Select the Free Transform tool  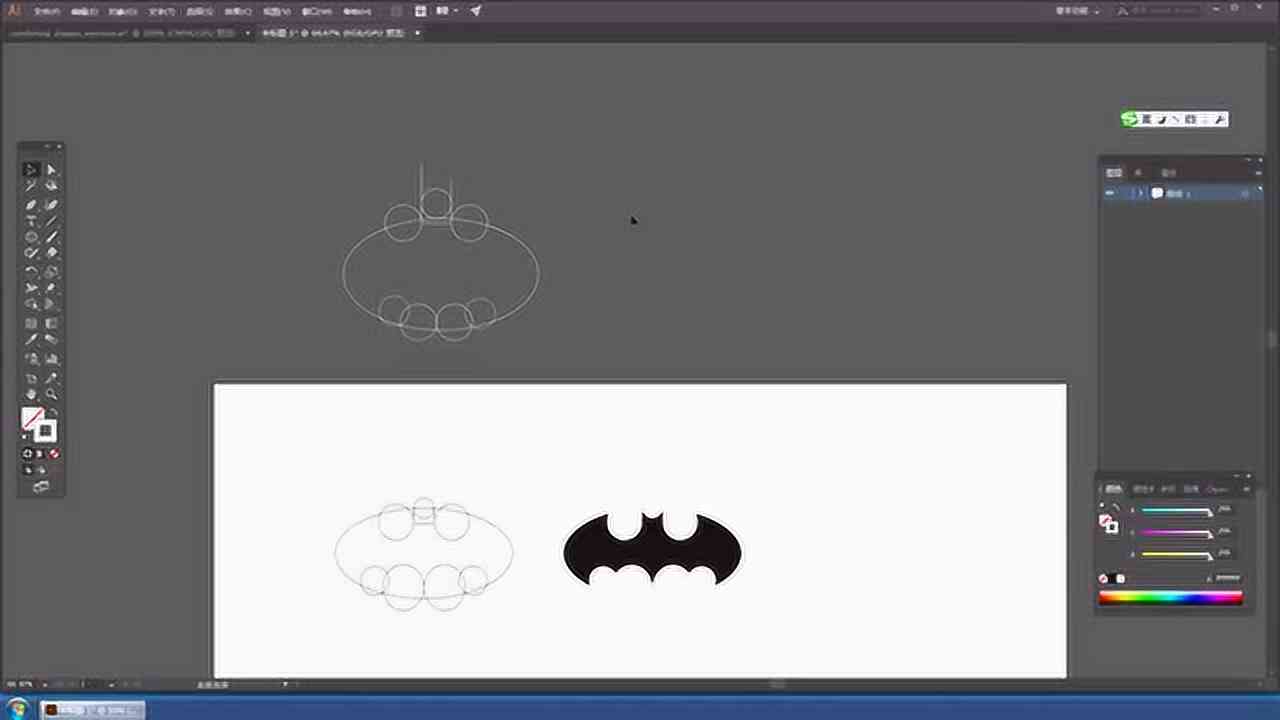tap(51, 288)
